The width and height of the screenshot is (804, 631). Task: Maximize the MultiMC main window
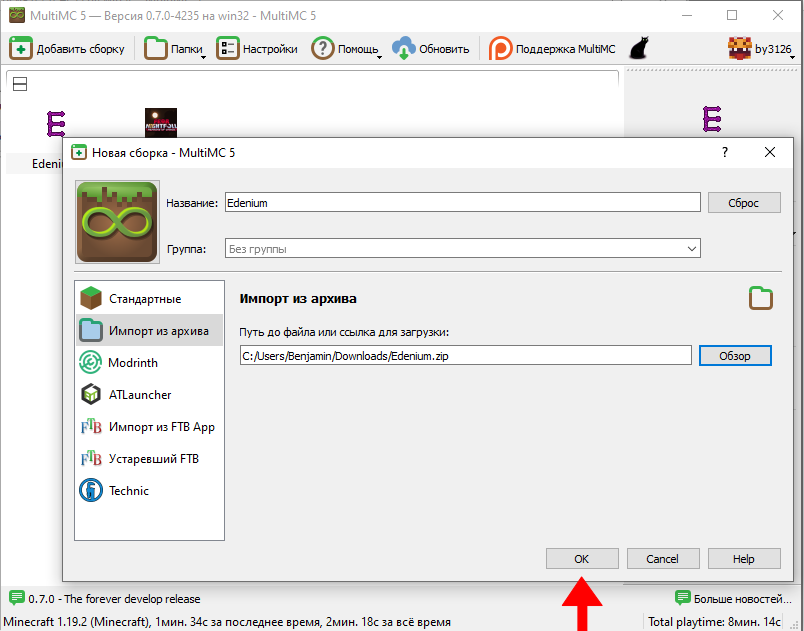click(732, 15)
